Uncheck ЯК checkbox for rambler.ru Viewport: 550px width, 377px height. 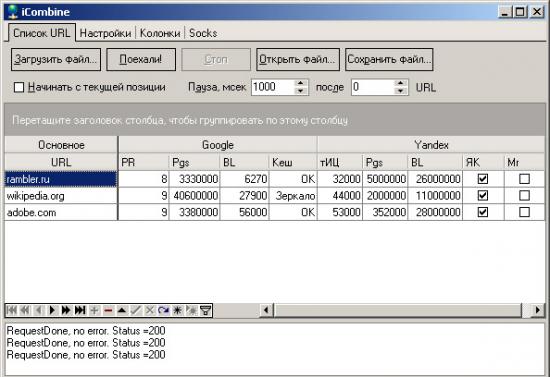pyautogui.click(x=483, y=179)
